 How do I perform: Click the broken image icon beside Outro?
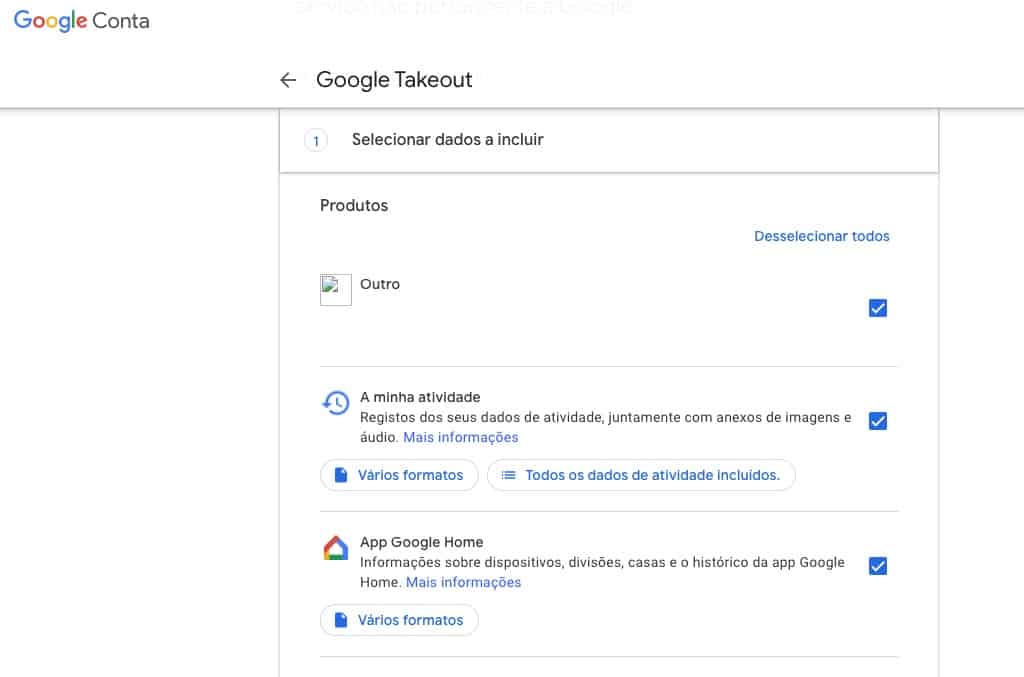[x=336, y=290]
